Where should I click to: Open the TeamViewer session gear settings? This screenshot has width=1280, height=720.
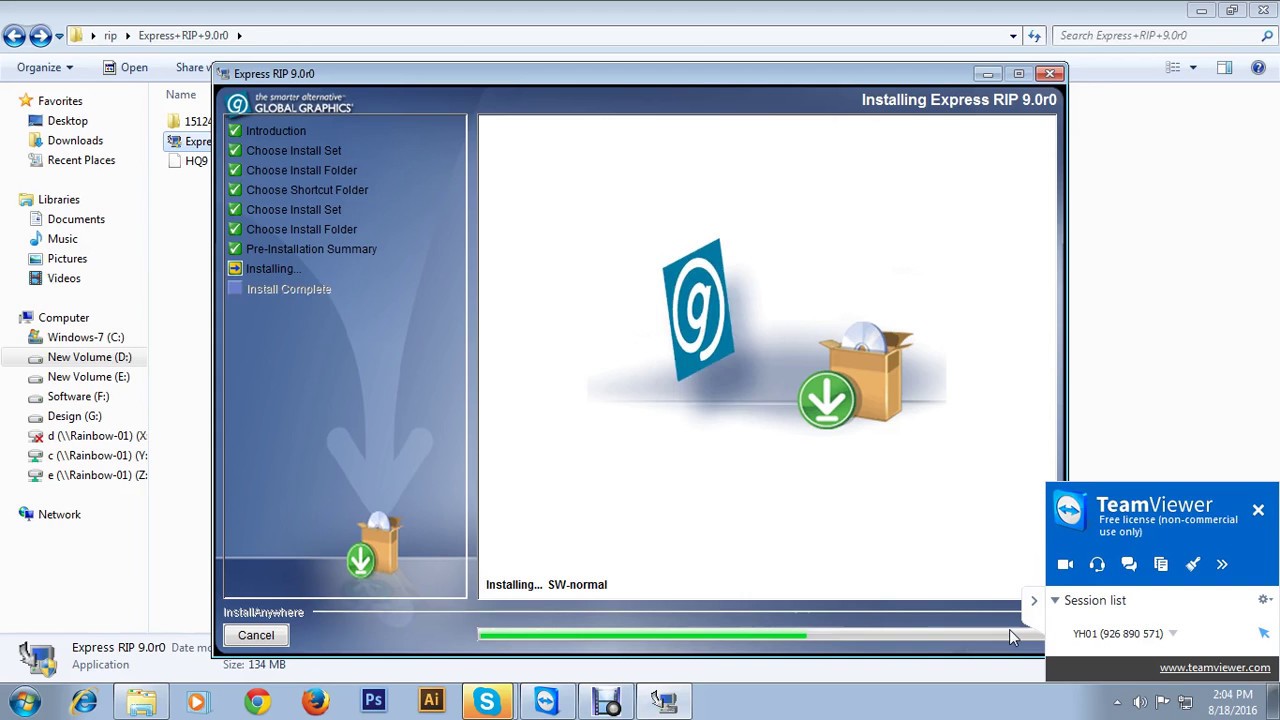(x=1265, y=600)
